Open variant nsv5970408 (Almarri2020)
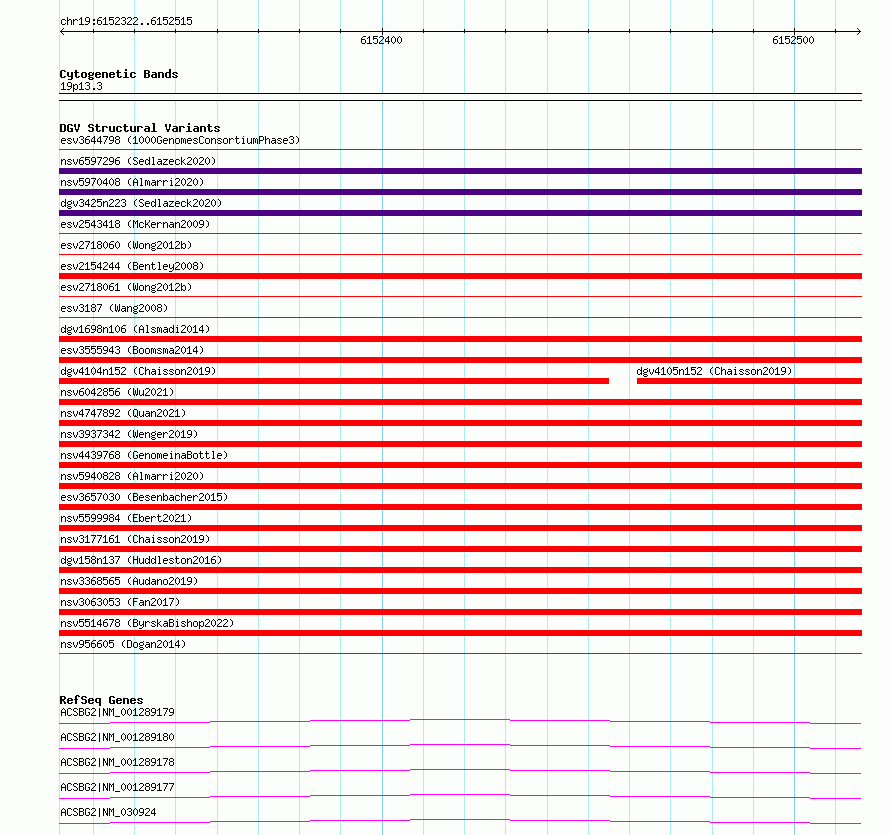The width and height of the screenshot is (890, 835). (132, 182)
